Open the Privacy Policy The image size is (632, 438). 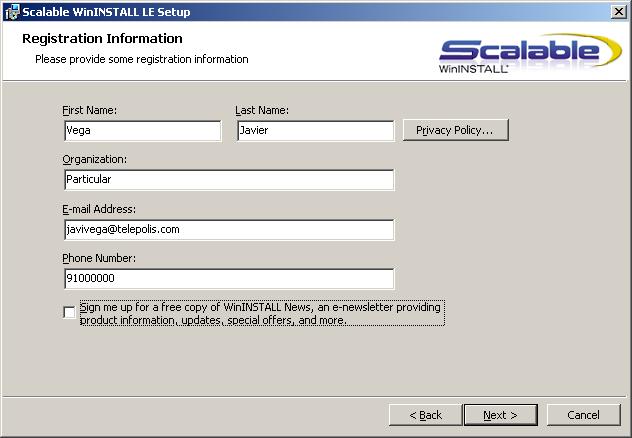(x=455, y=130)
